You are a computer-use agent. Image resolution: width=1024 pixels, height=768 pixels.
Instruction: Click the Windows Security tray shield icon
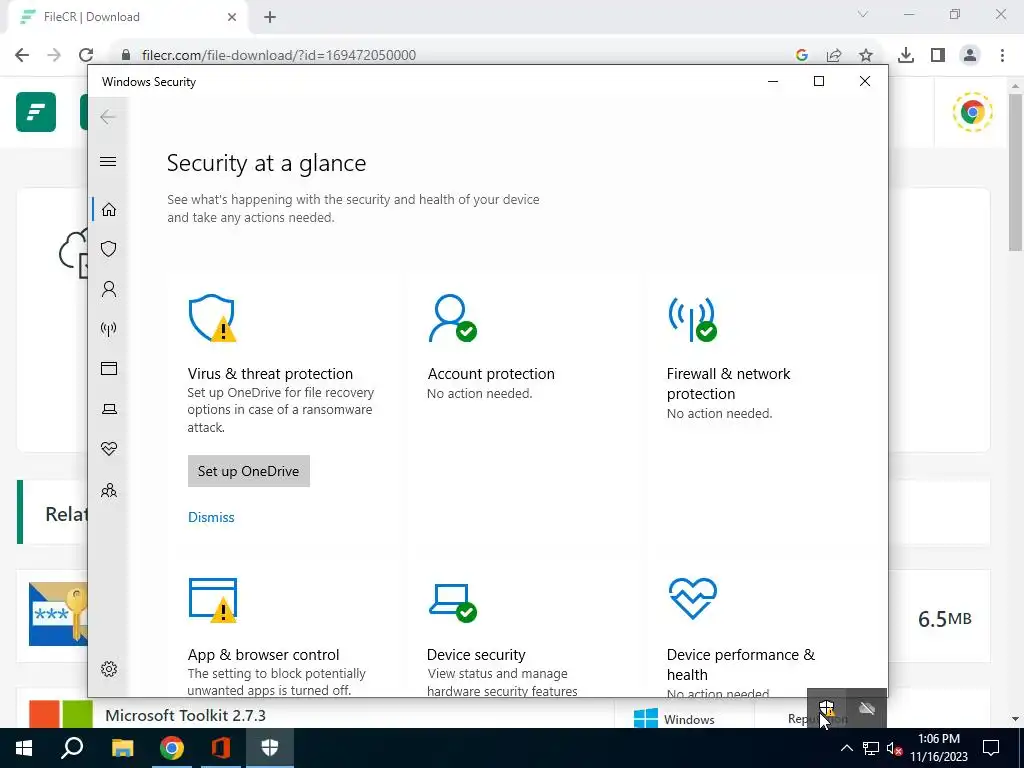(x=827, y=709)
